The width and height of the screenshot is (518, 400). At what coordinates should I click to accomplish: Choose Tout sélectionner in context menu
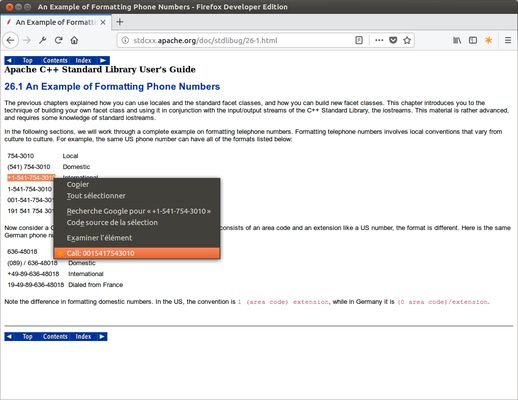(137, 196)
